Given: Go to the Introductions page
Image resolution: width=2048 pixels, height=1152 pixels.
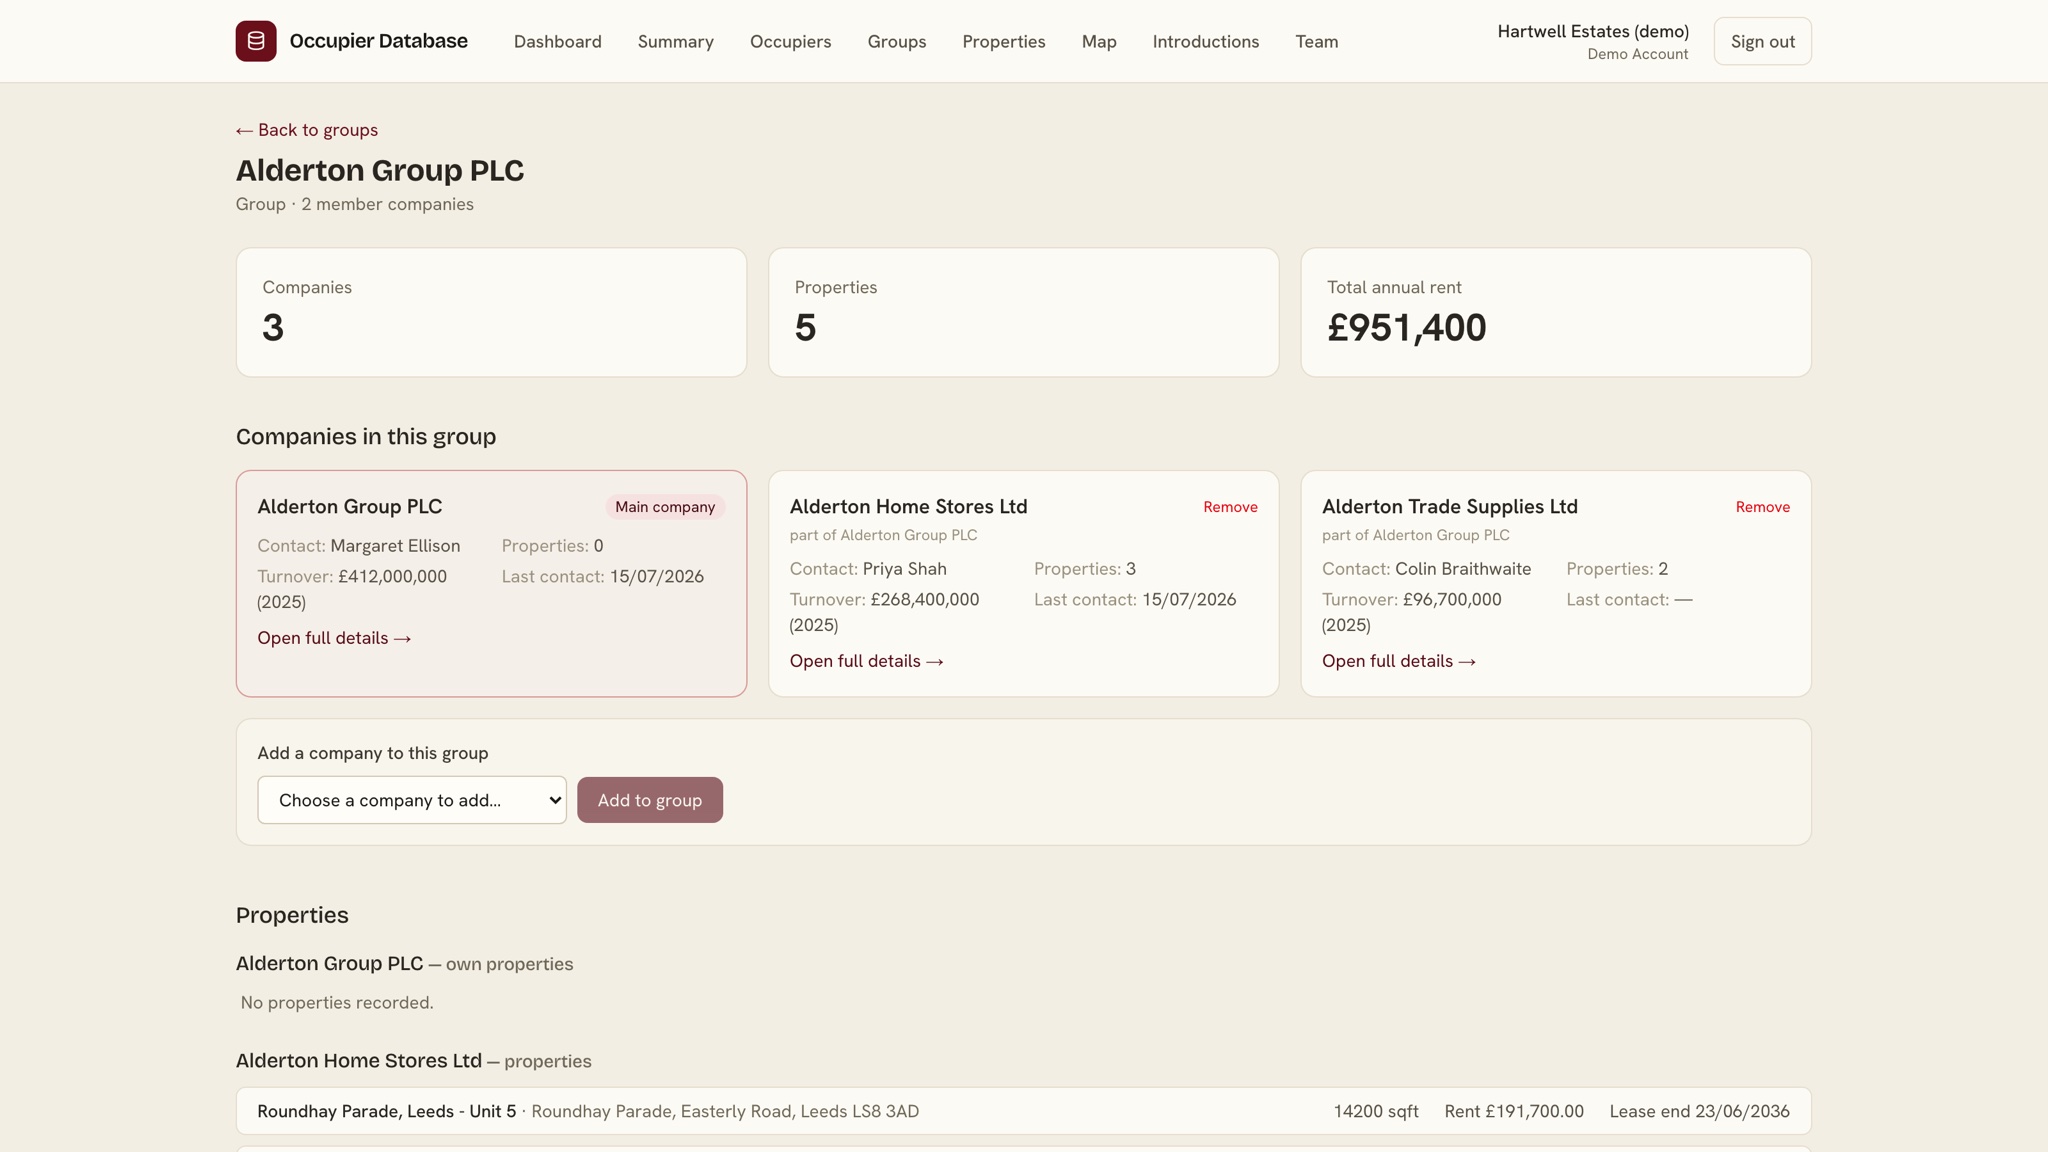Looking at the screenshot, I should pyautogui.click(x=1206, y=42).
